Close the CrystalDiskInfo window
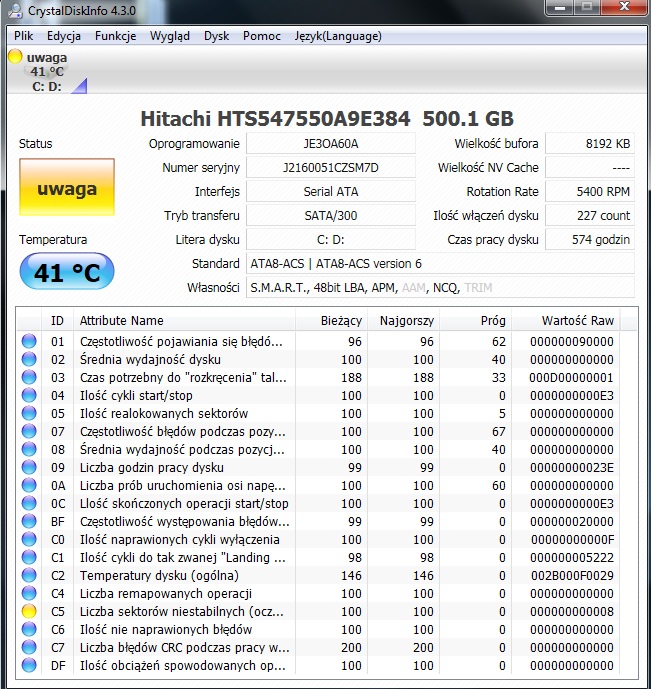Screen dimensions: 651x689 click(x=624, y=7)
